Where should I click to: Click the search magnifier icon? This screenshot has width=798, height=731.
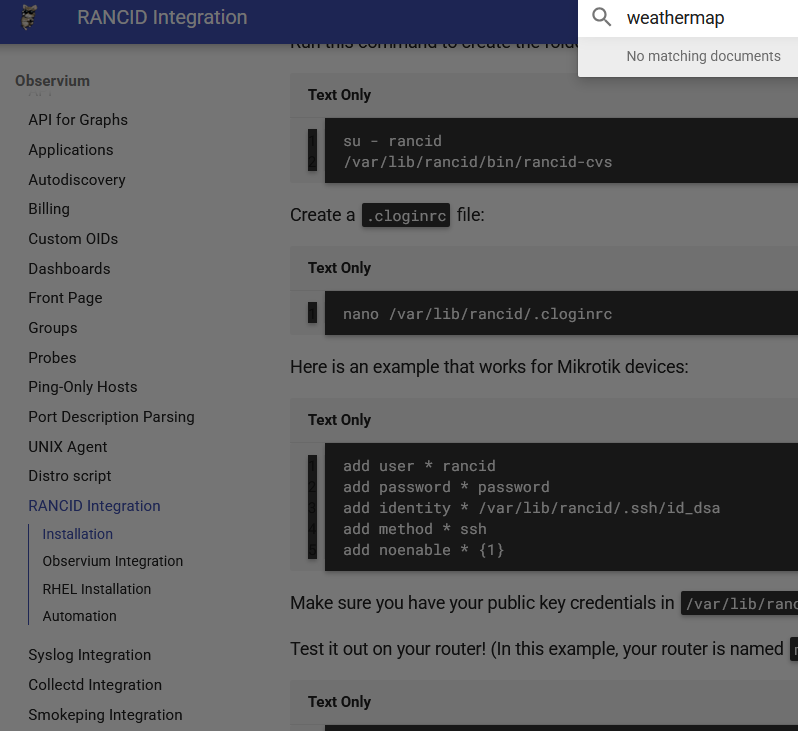pyautogui.click(x=601, y=18)
